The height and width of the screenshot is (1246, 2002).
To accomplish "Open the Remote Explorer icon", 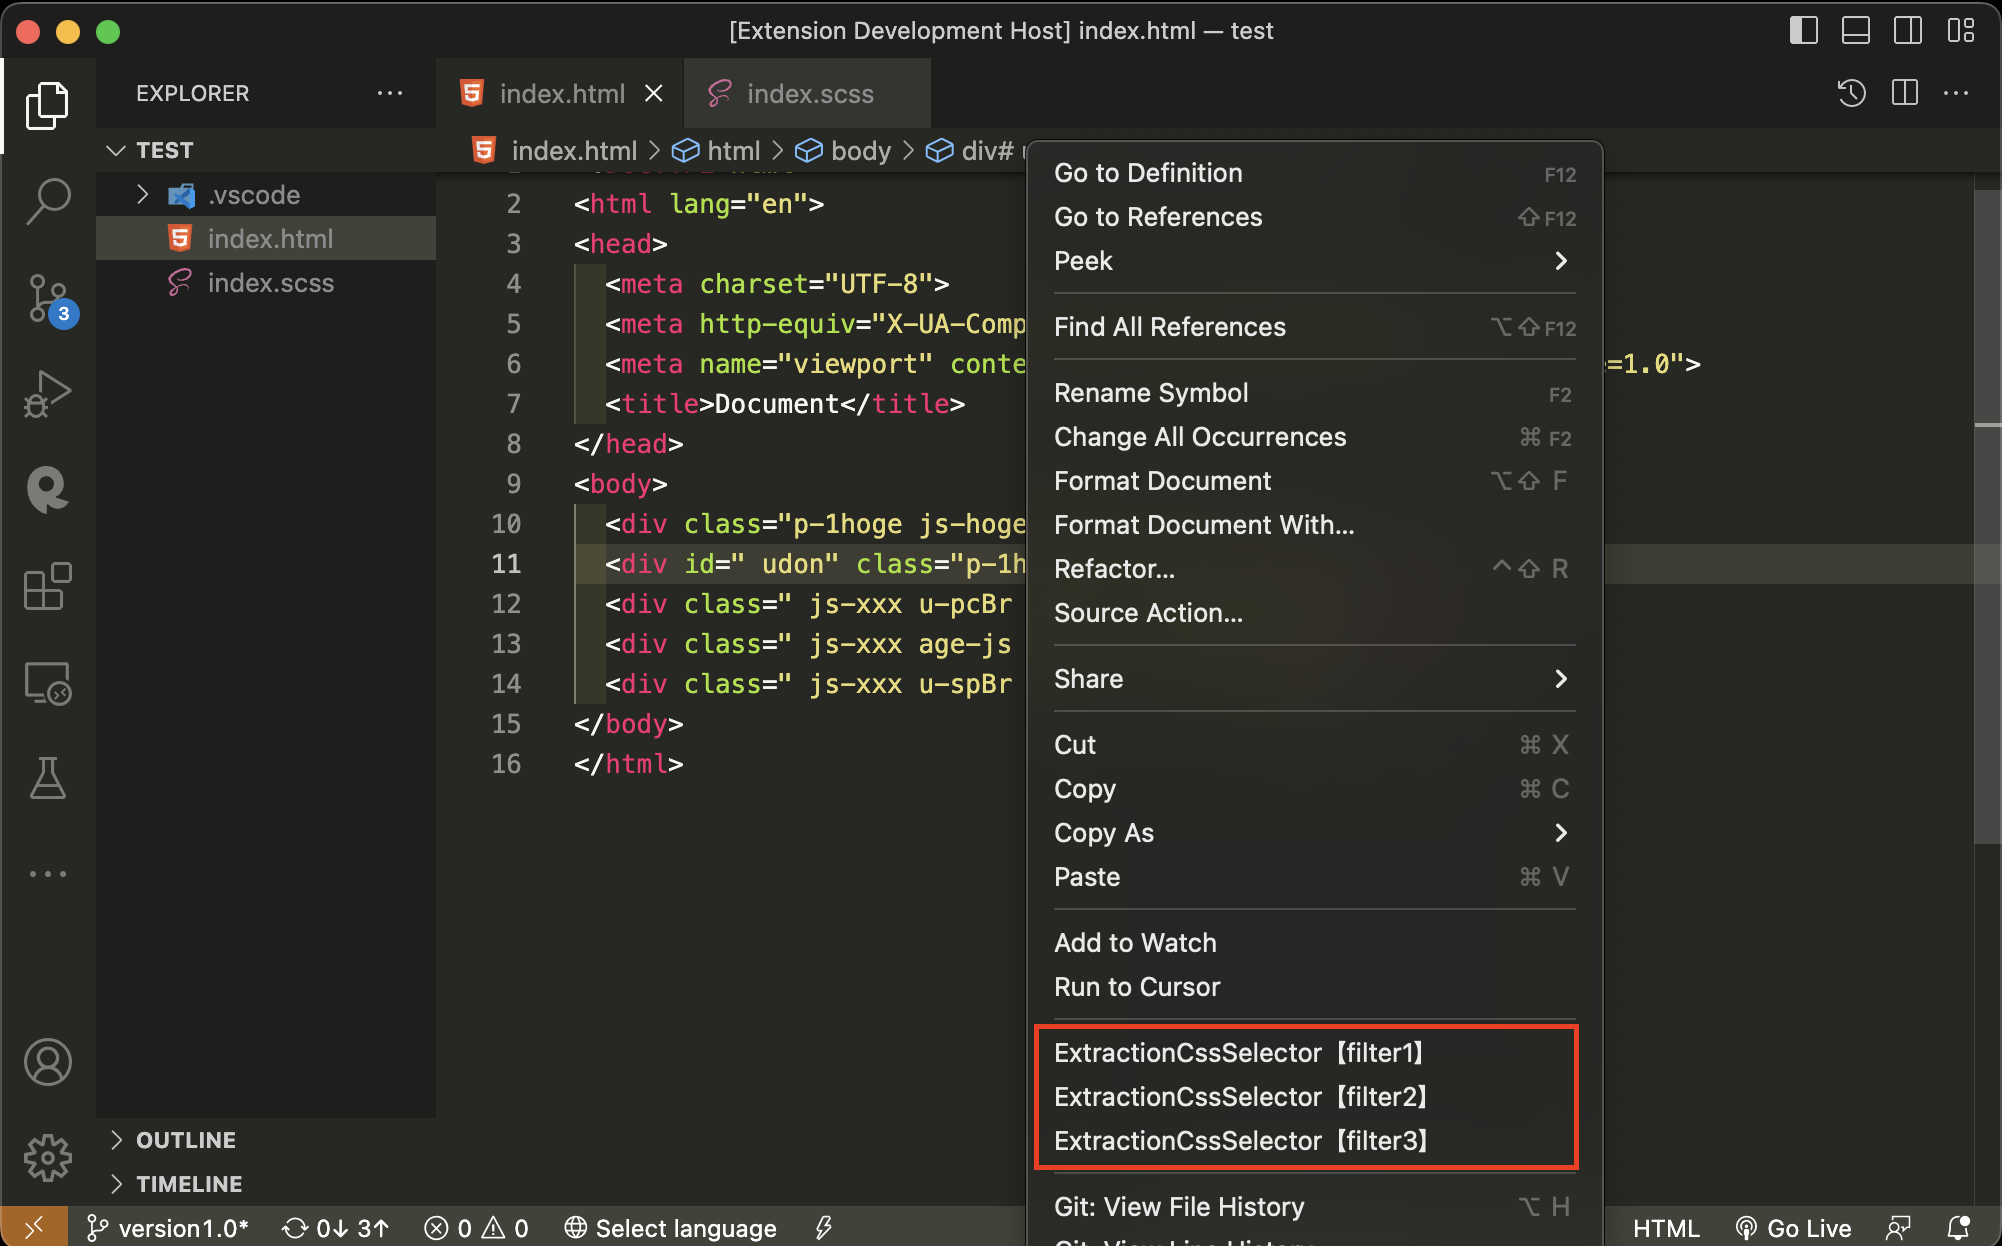I will click(47, 684).
